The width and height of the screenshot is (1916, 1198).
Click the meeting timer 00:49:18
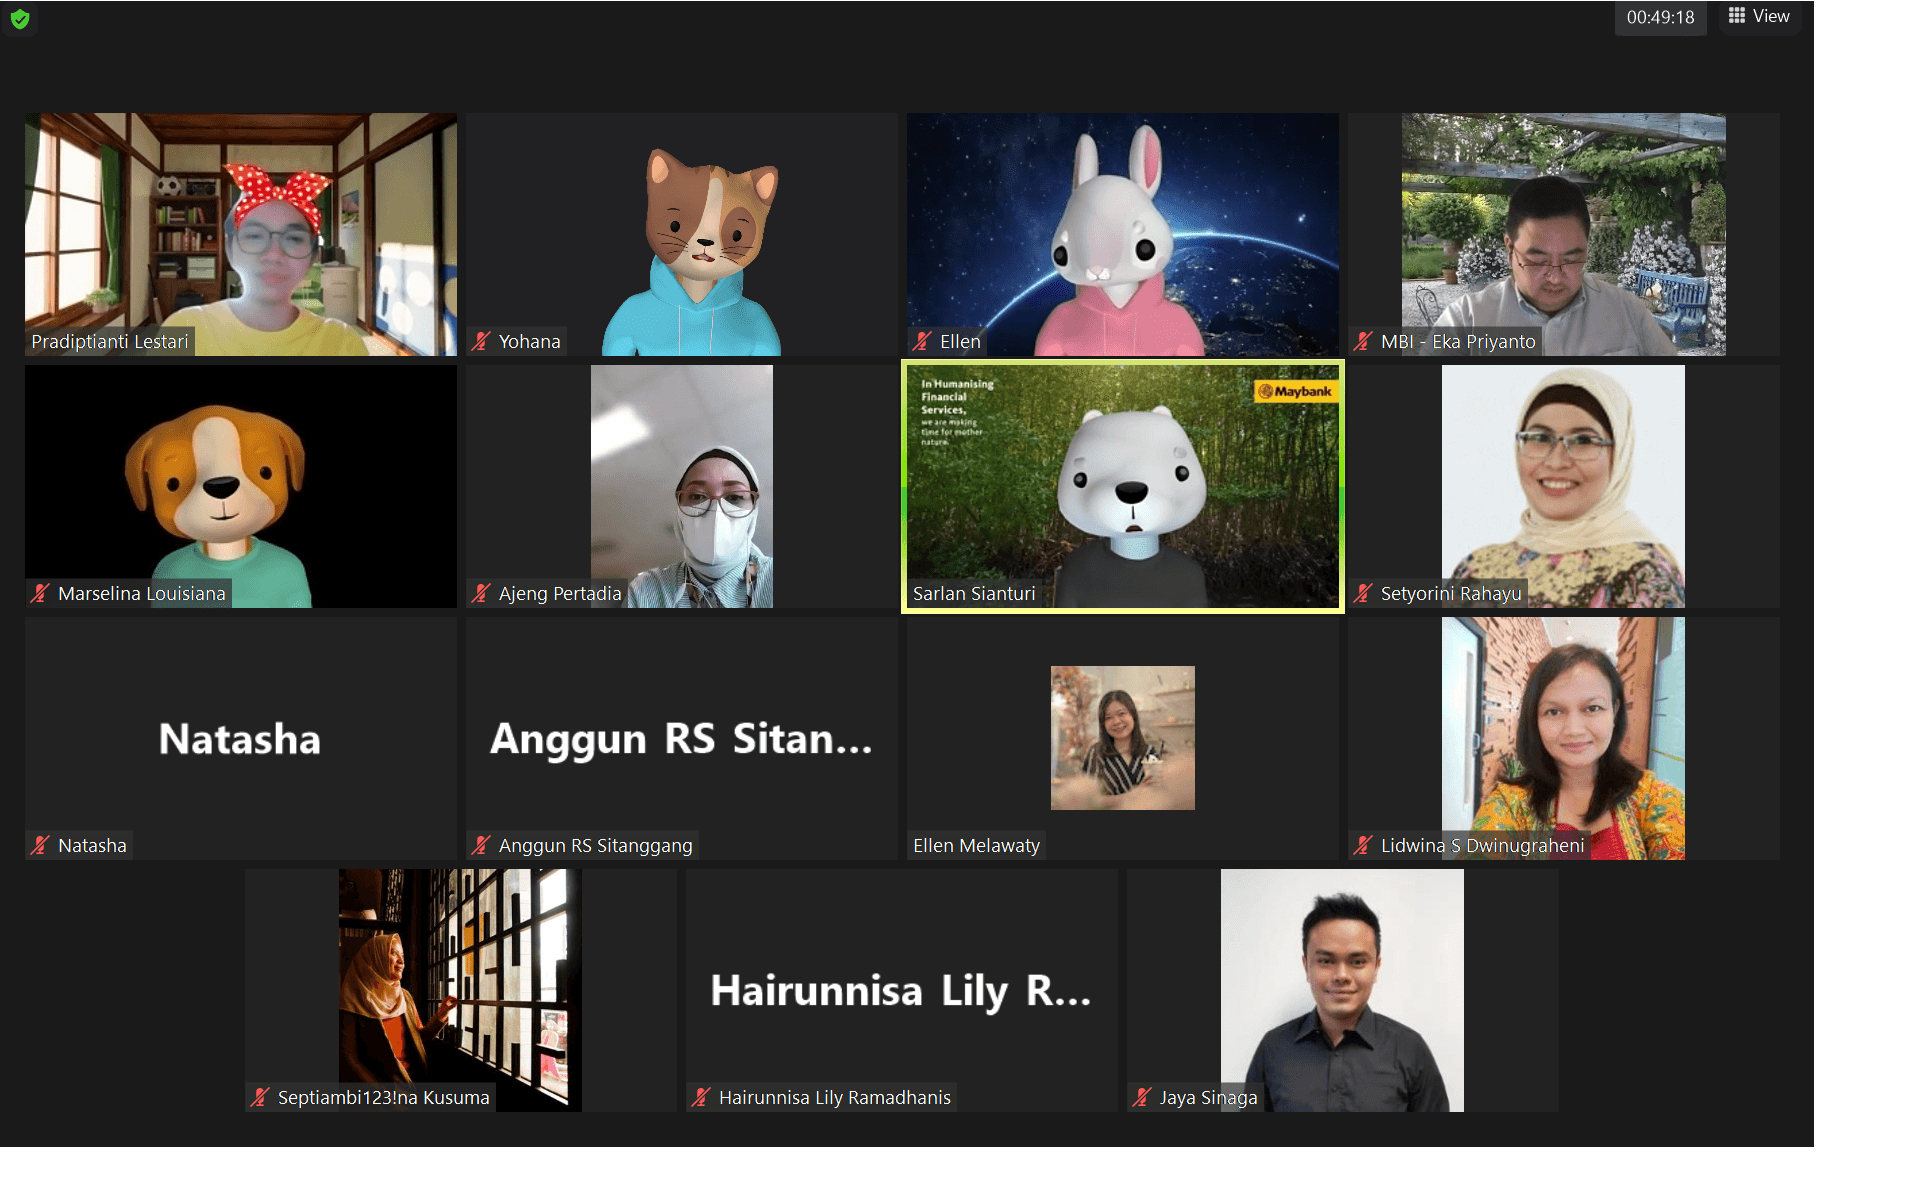1659,18
